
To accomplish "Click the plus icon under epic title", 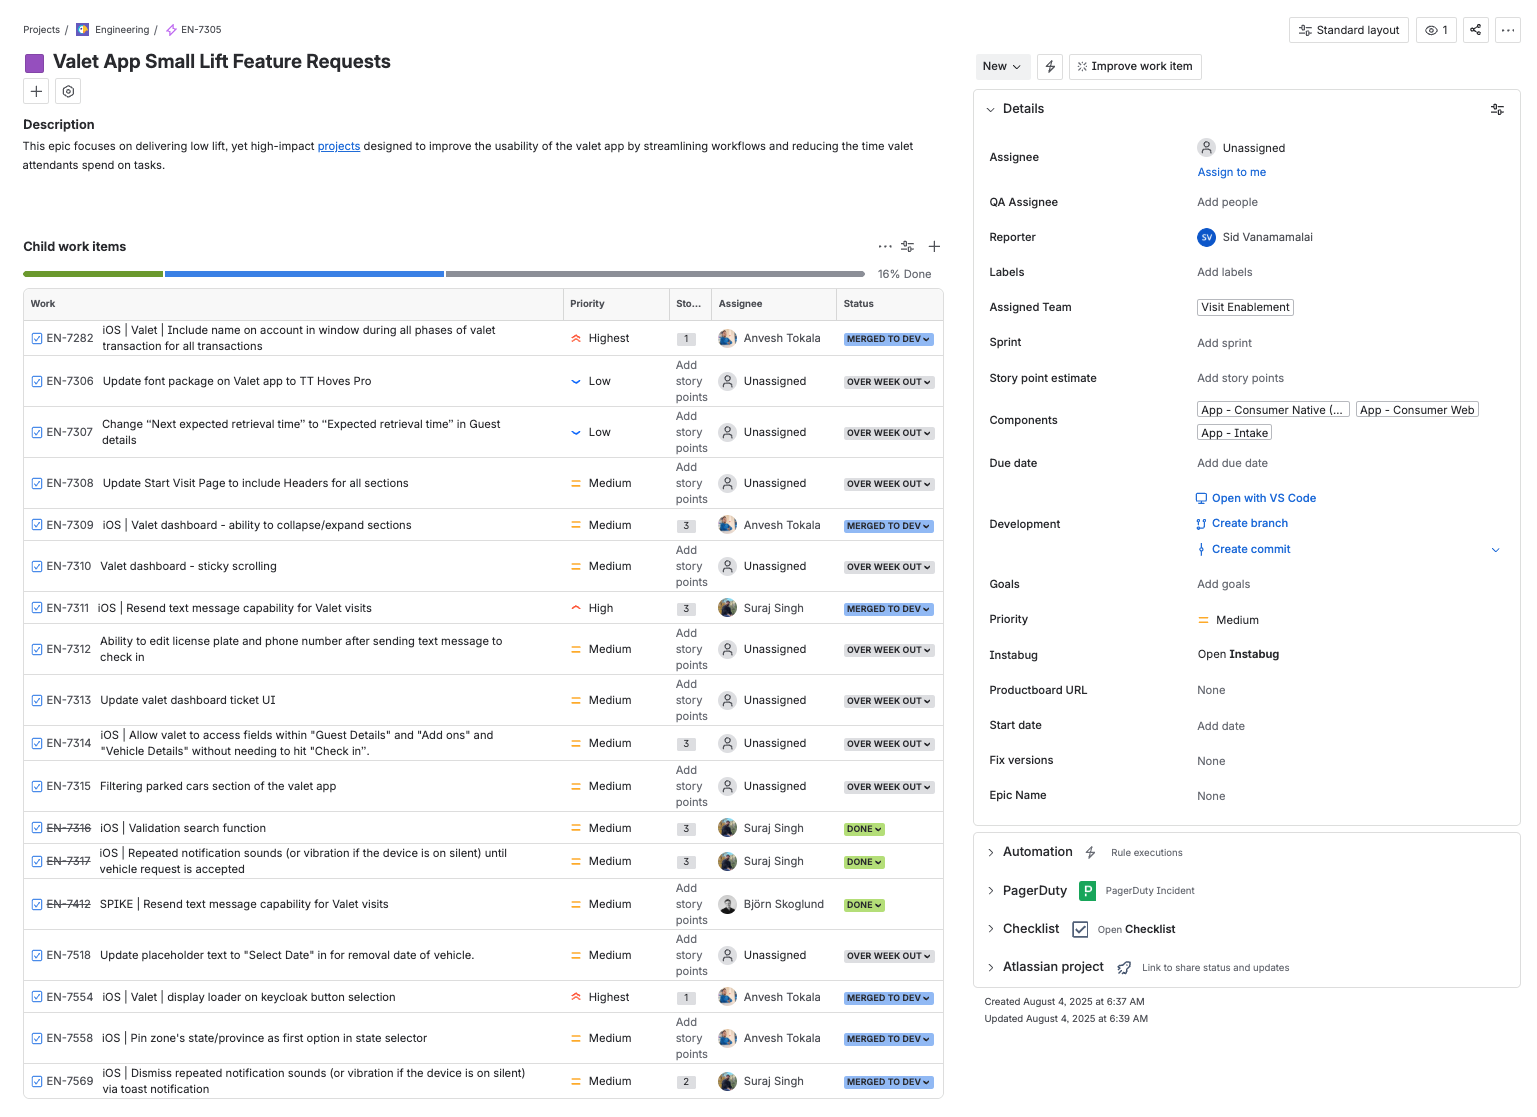I will [x=36, y=92].
